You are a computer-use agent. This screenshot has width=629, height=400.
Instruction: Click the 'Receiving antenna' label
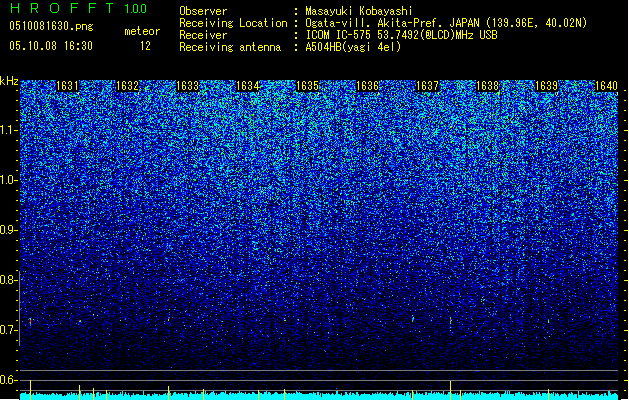click(x=230, y=47)
